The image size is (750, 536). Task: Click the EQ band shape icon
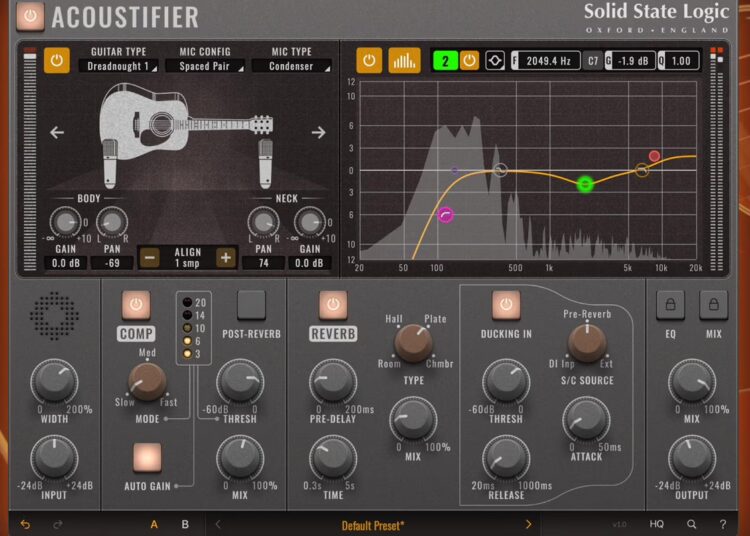(x=495, y=61)
